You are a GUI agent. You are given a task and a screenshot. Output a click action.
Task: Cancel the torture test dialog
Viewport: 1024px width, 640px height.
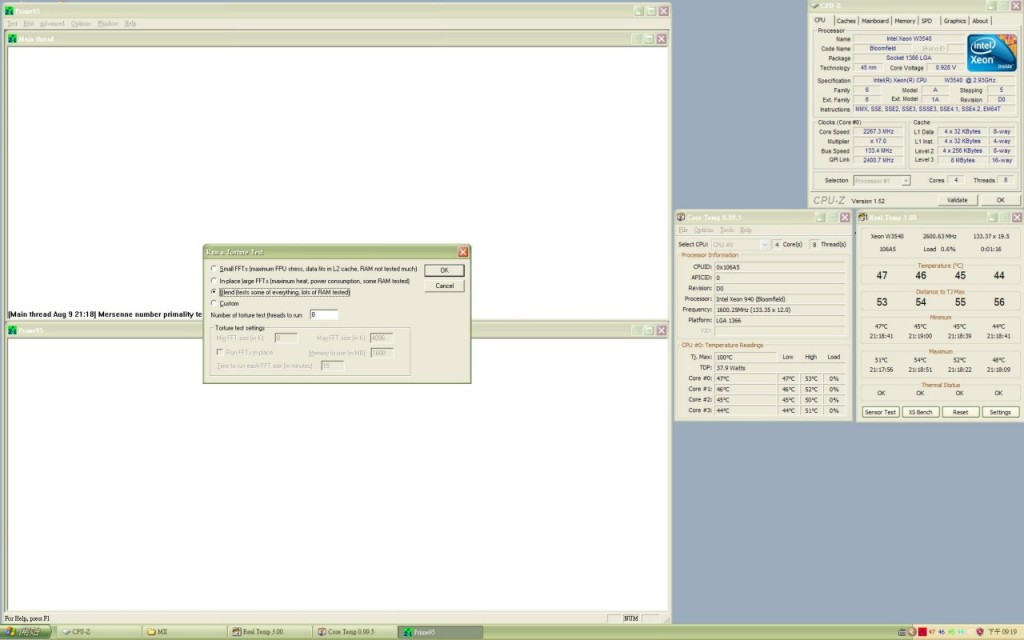[444, 286]
